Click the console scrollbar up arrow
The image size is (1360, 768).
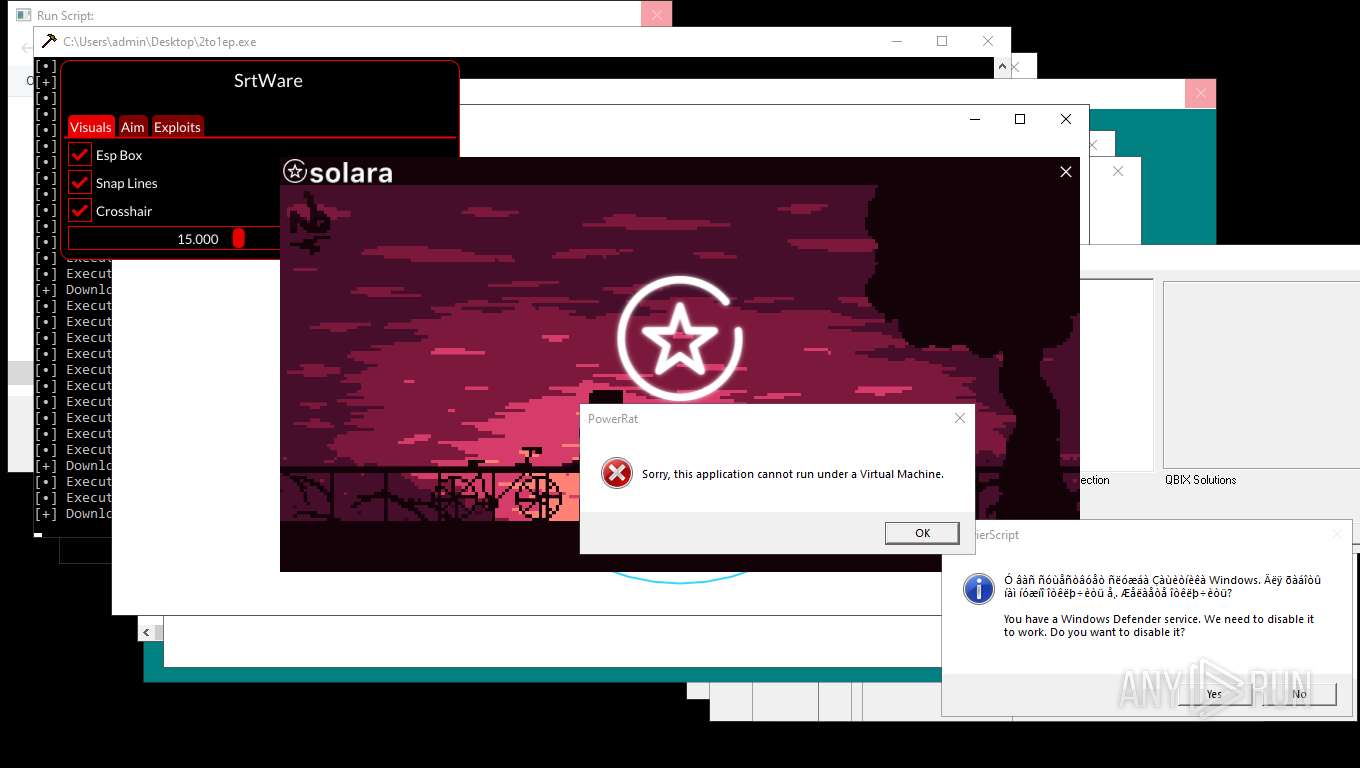pyautogui.click(x=1003, y=67)
